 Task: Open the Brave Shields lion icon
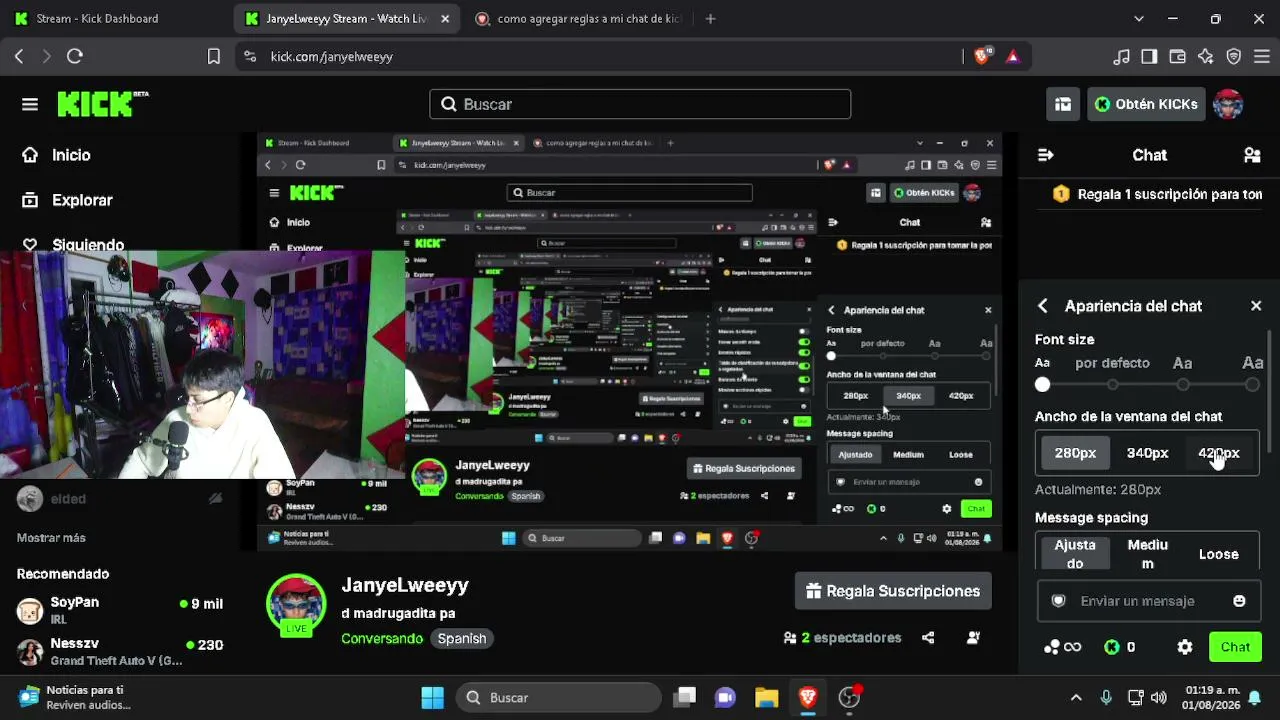(x=981, y=57)
